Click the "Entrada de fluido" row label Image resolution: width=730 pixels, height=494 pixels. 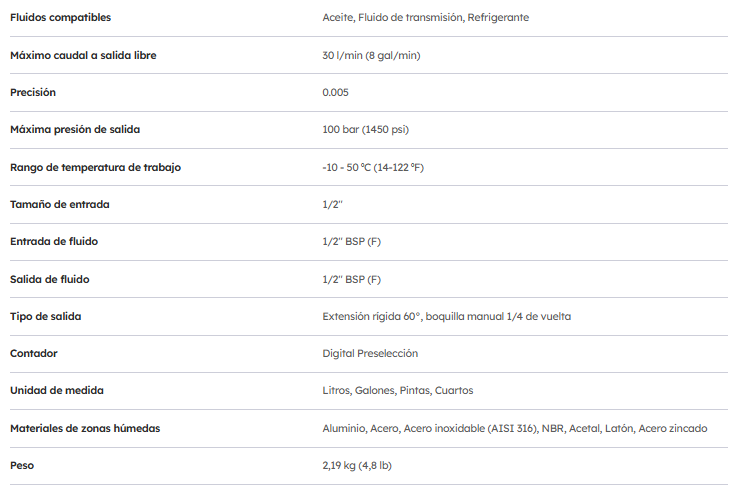click(54, 241)
